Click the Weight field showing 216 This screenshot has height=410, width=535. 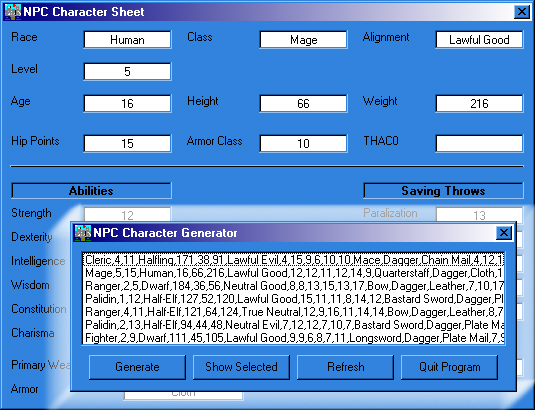click(x=479, y=103)
